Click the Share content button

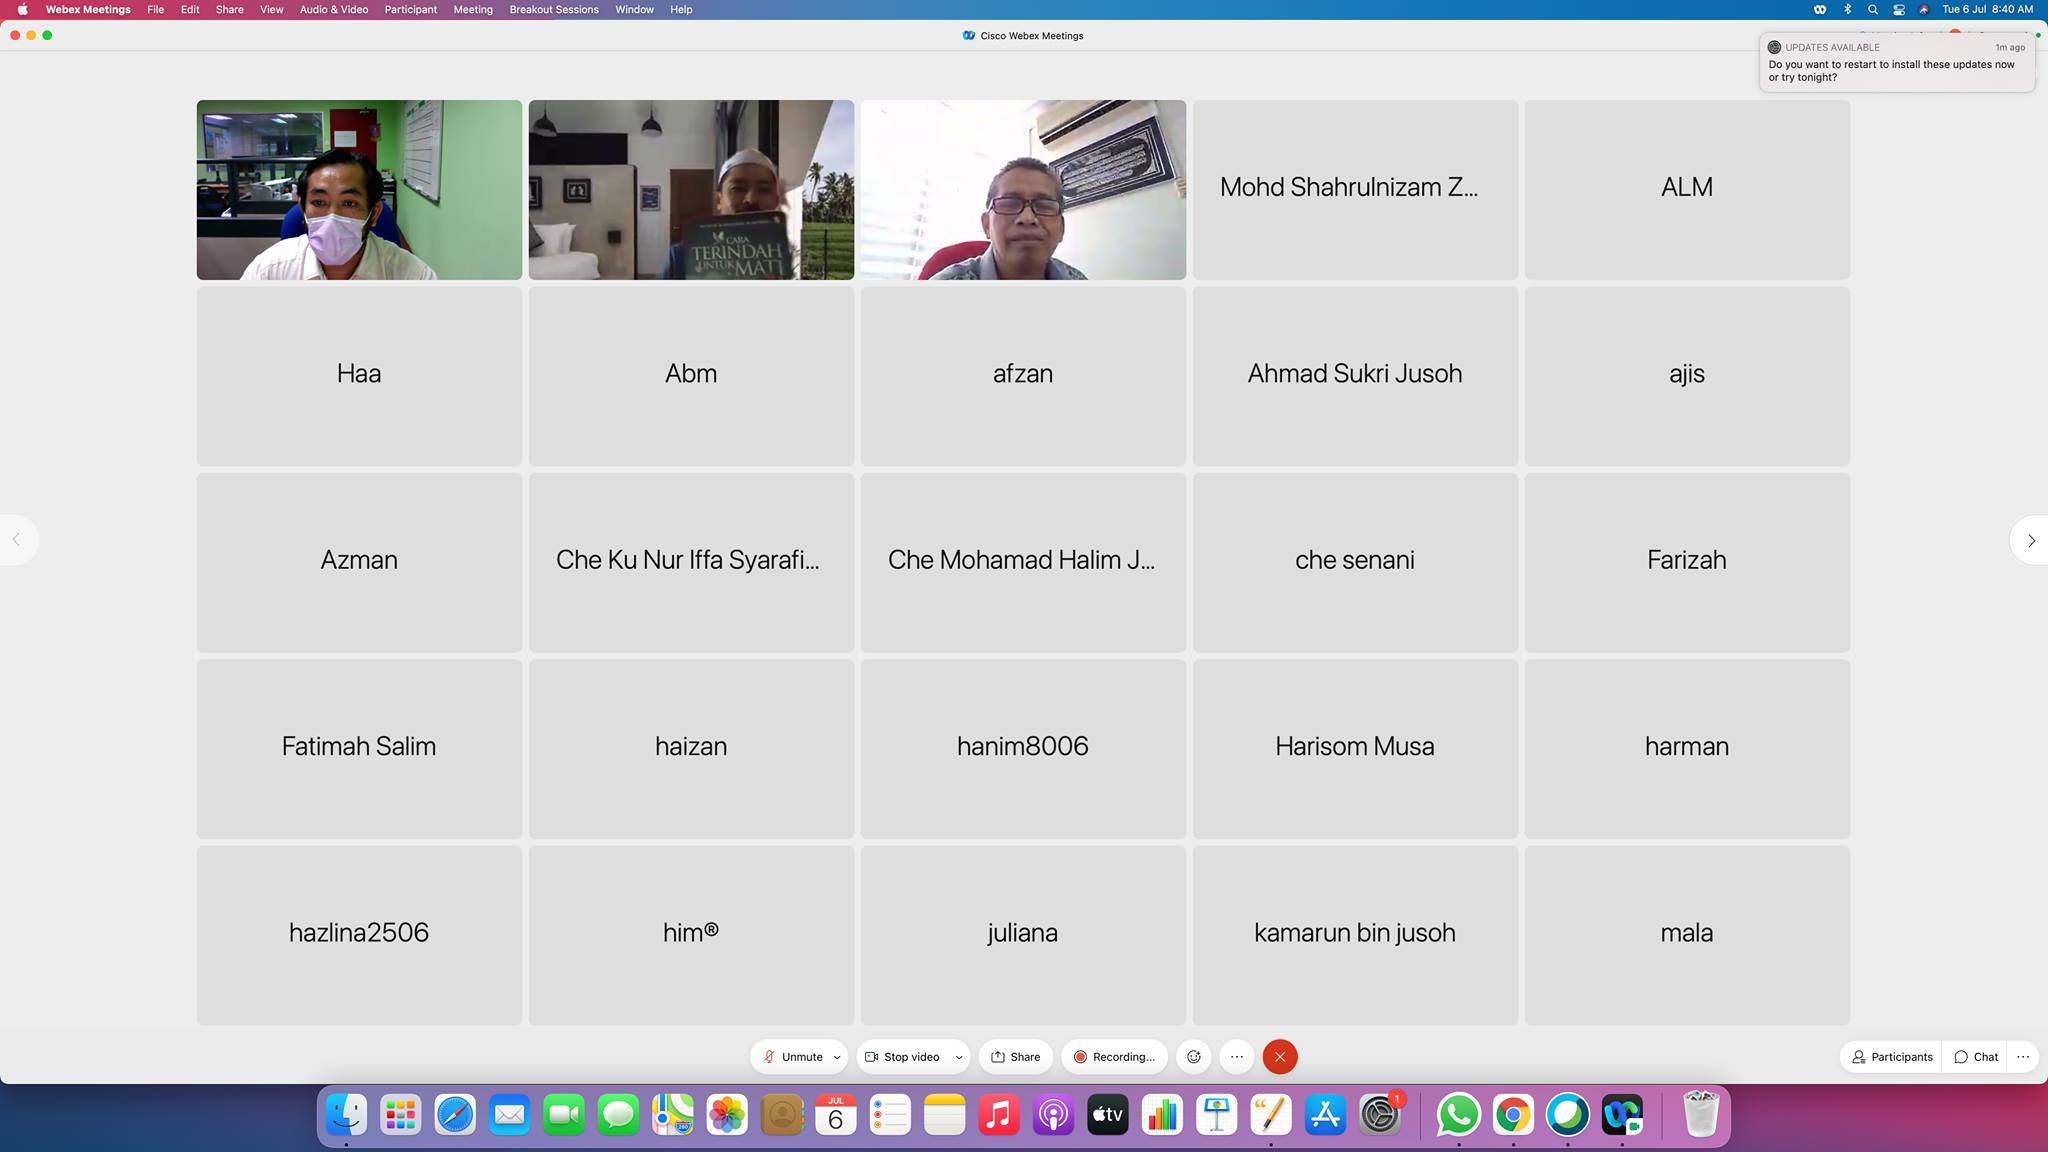tap(1015, 1057)
